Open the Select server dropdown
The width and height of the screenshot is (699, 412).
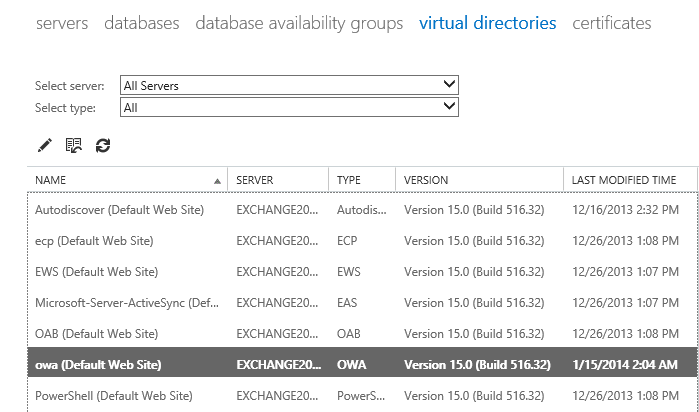pyautogui.click(x=289, y=86)
